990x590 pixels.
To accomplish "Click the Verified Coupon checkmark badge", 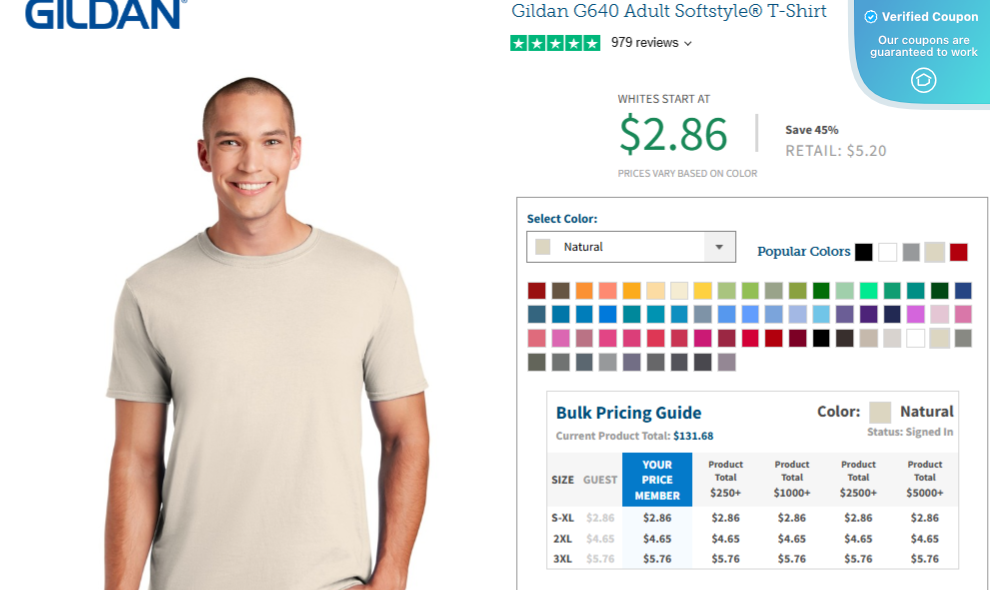I will point(873,16).
